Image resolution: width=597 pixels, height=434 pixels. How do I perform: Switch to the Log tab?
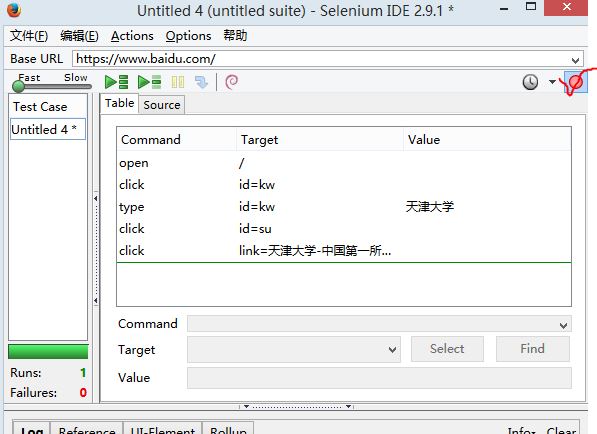(x=32, y=428)
